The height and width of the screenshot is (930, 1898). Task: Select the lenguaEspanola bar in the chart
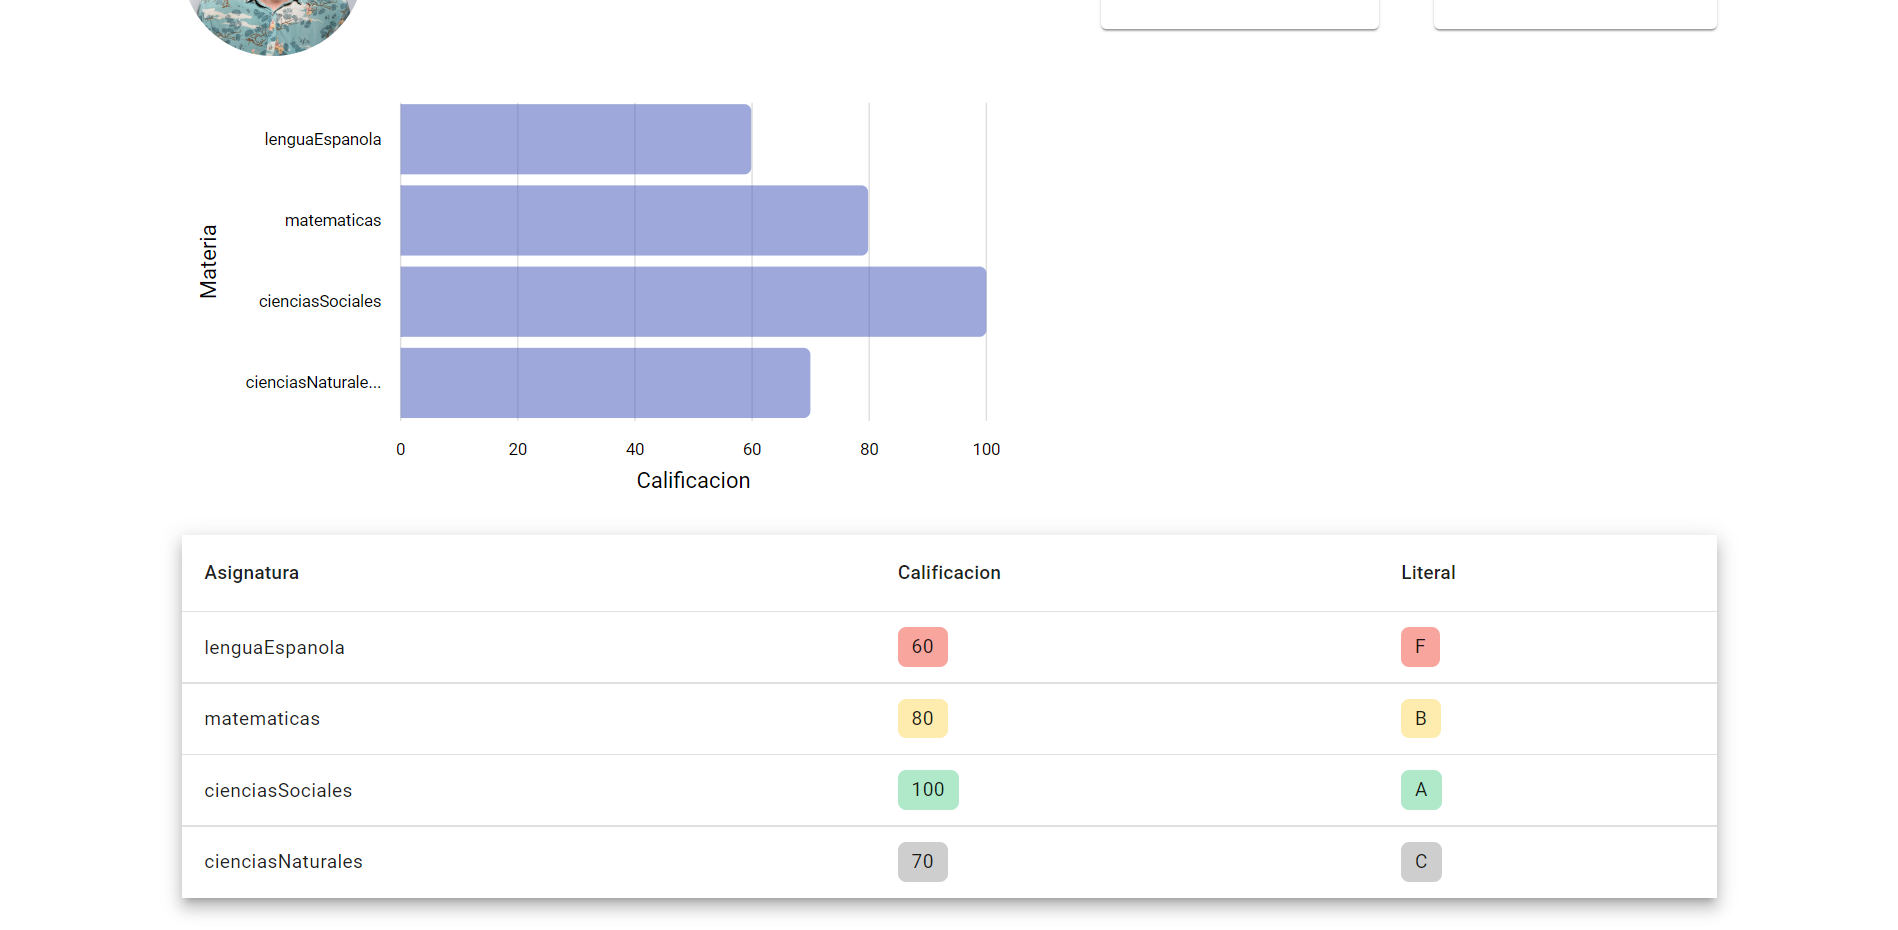[575, 140]
